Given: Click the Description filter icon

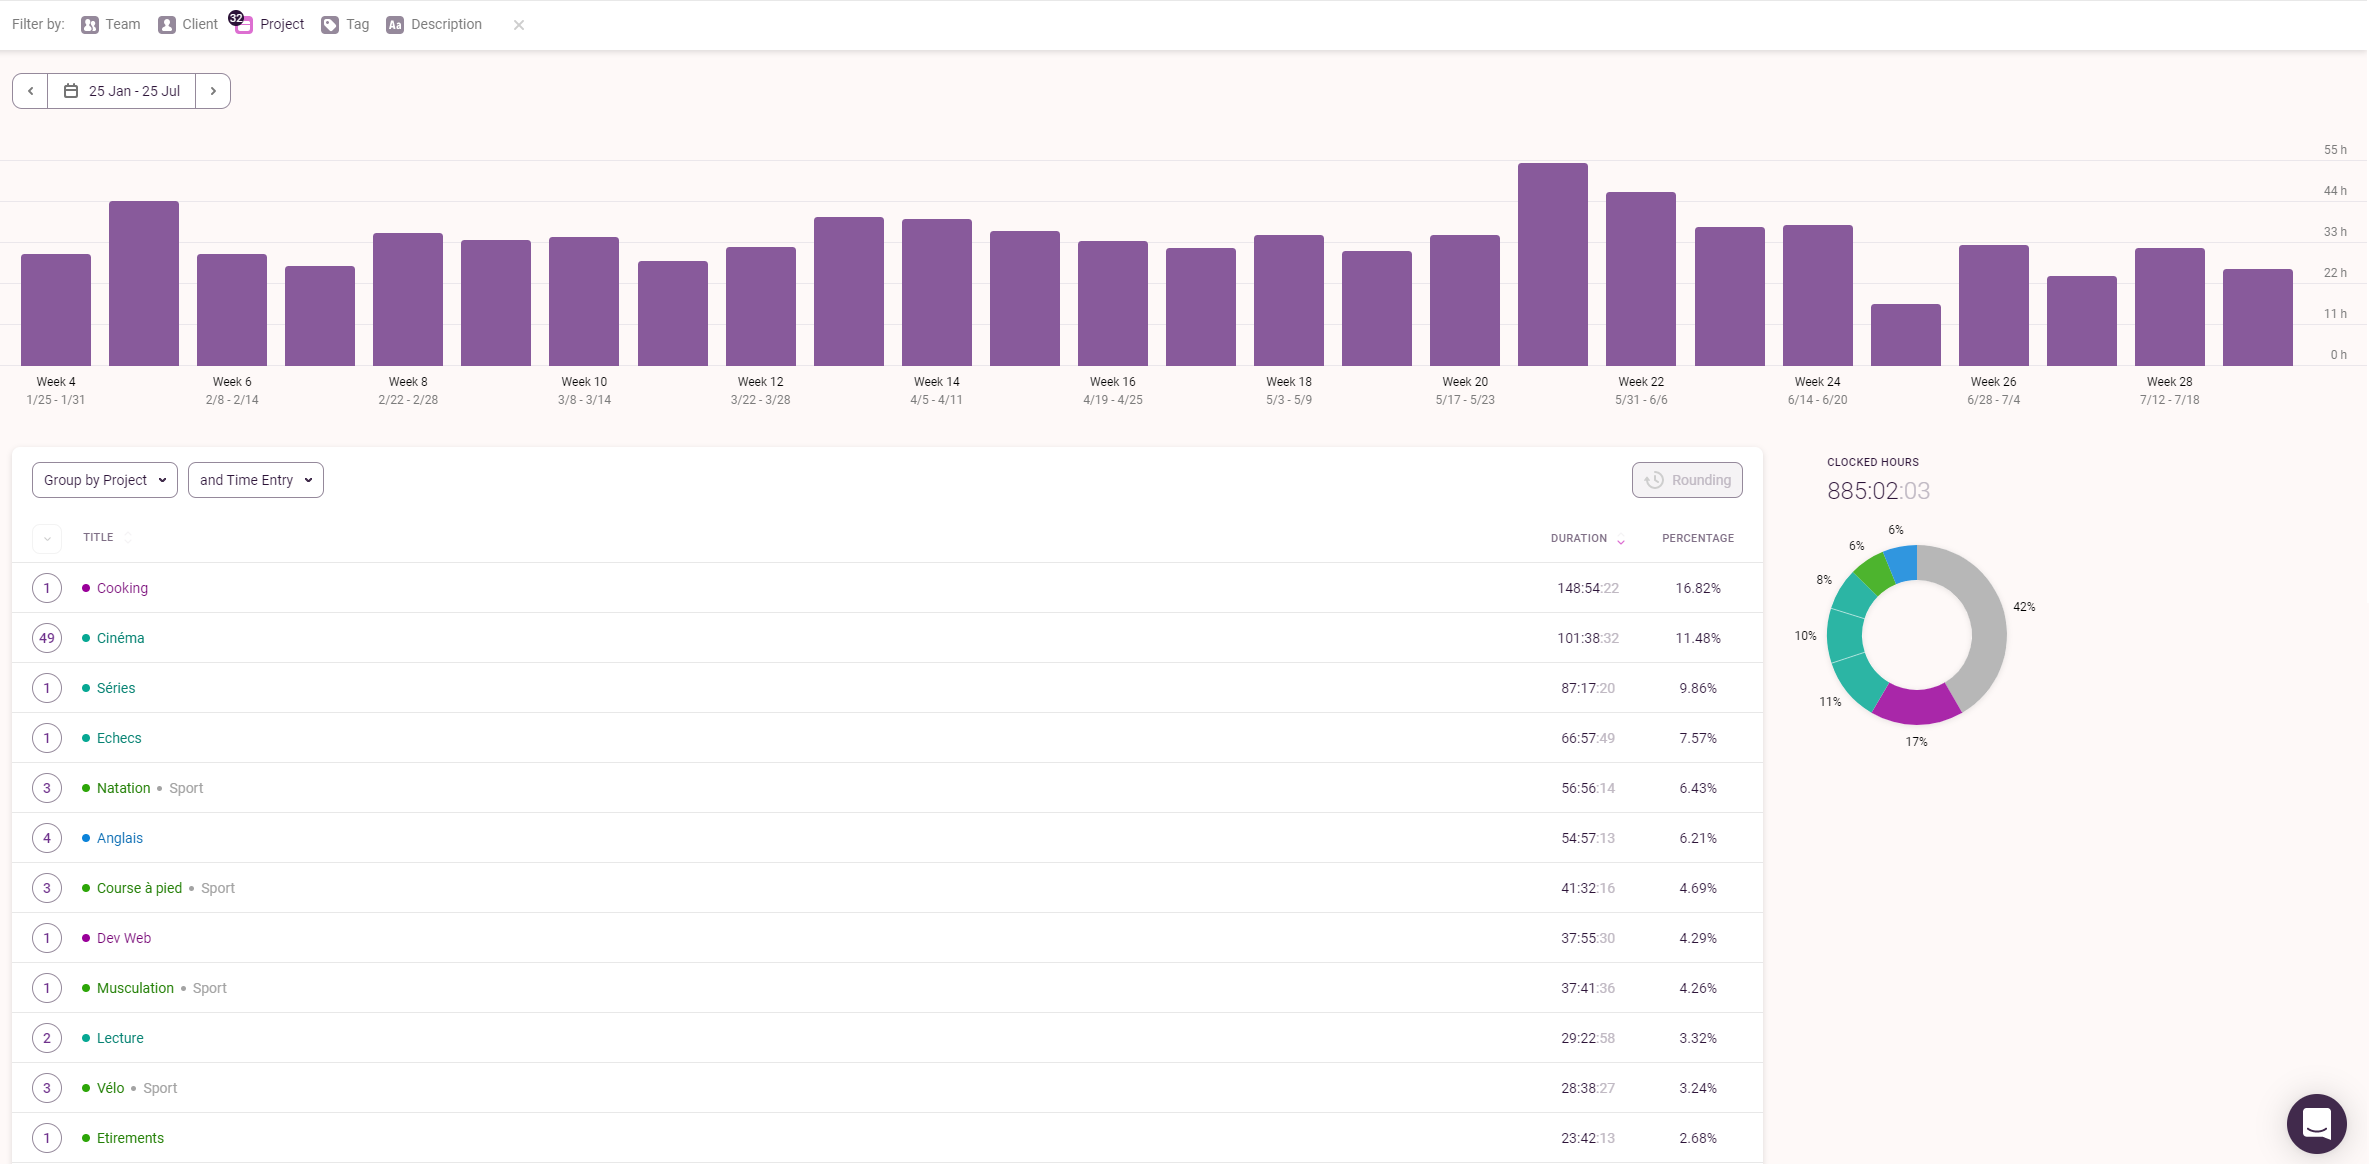Looking at the screenshot, I should (395, 25).
